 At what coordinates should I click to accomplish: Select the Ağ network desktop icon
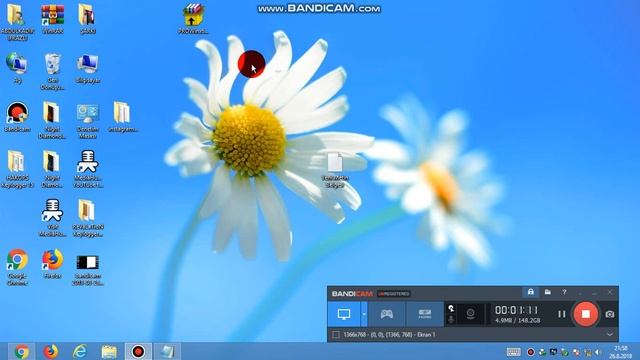coord(17,68)
